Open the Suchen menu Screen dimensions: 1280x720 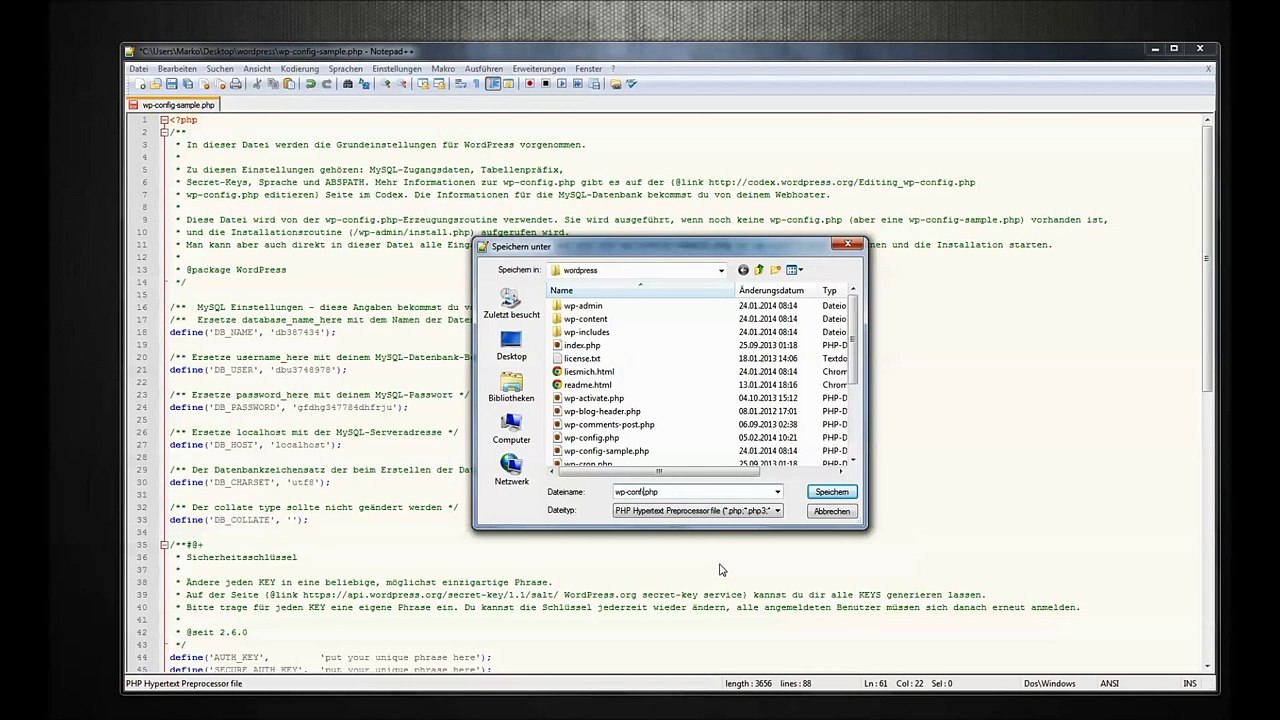220,69
